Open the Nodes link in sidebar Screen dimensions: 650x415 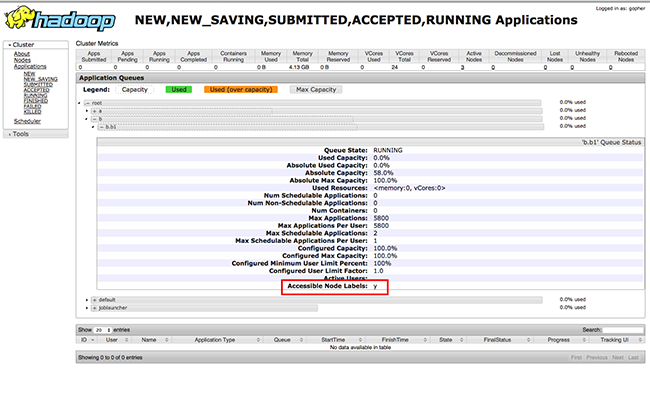click(x=22, y=60)
